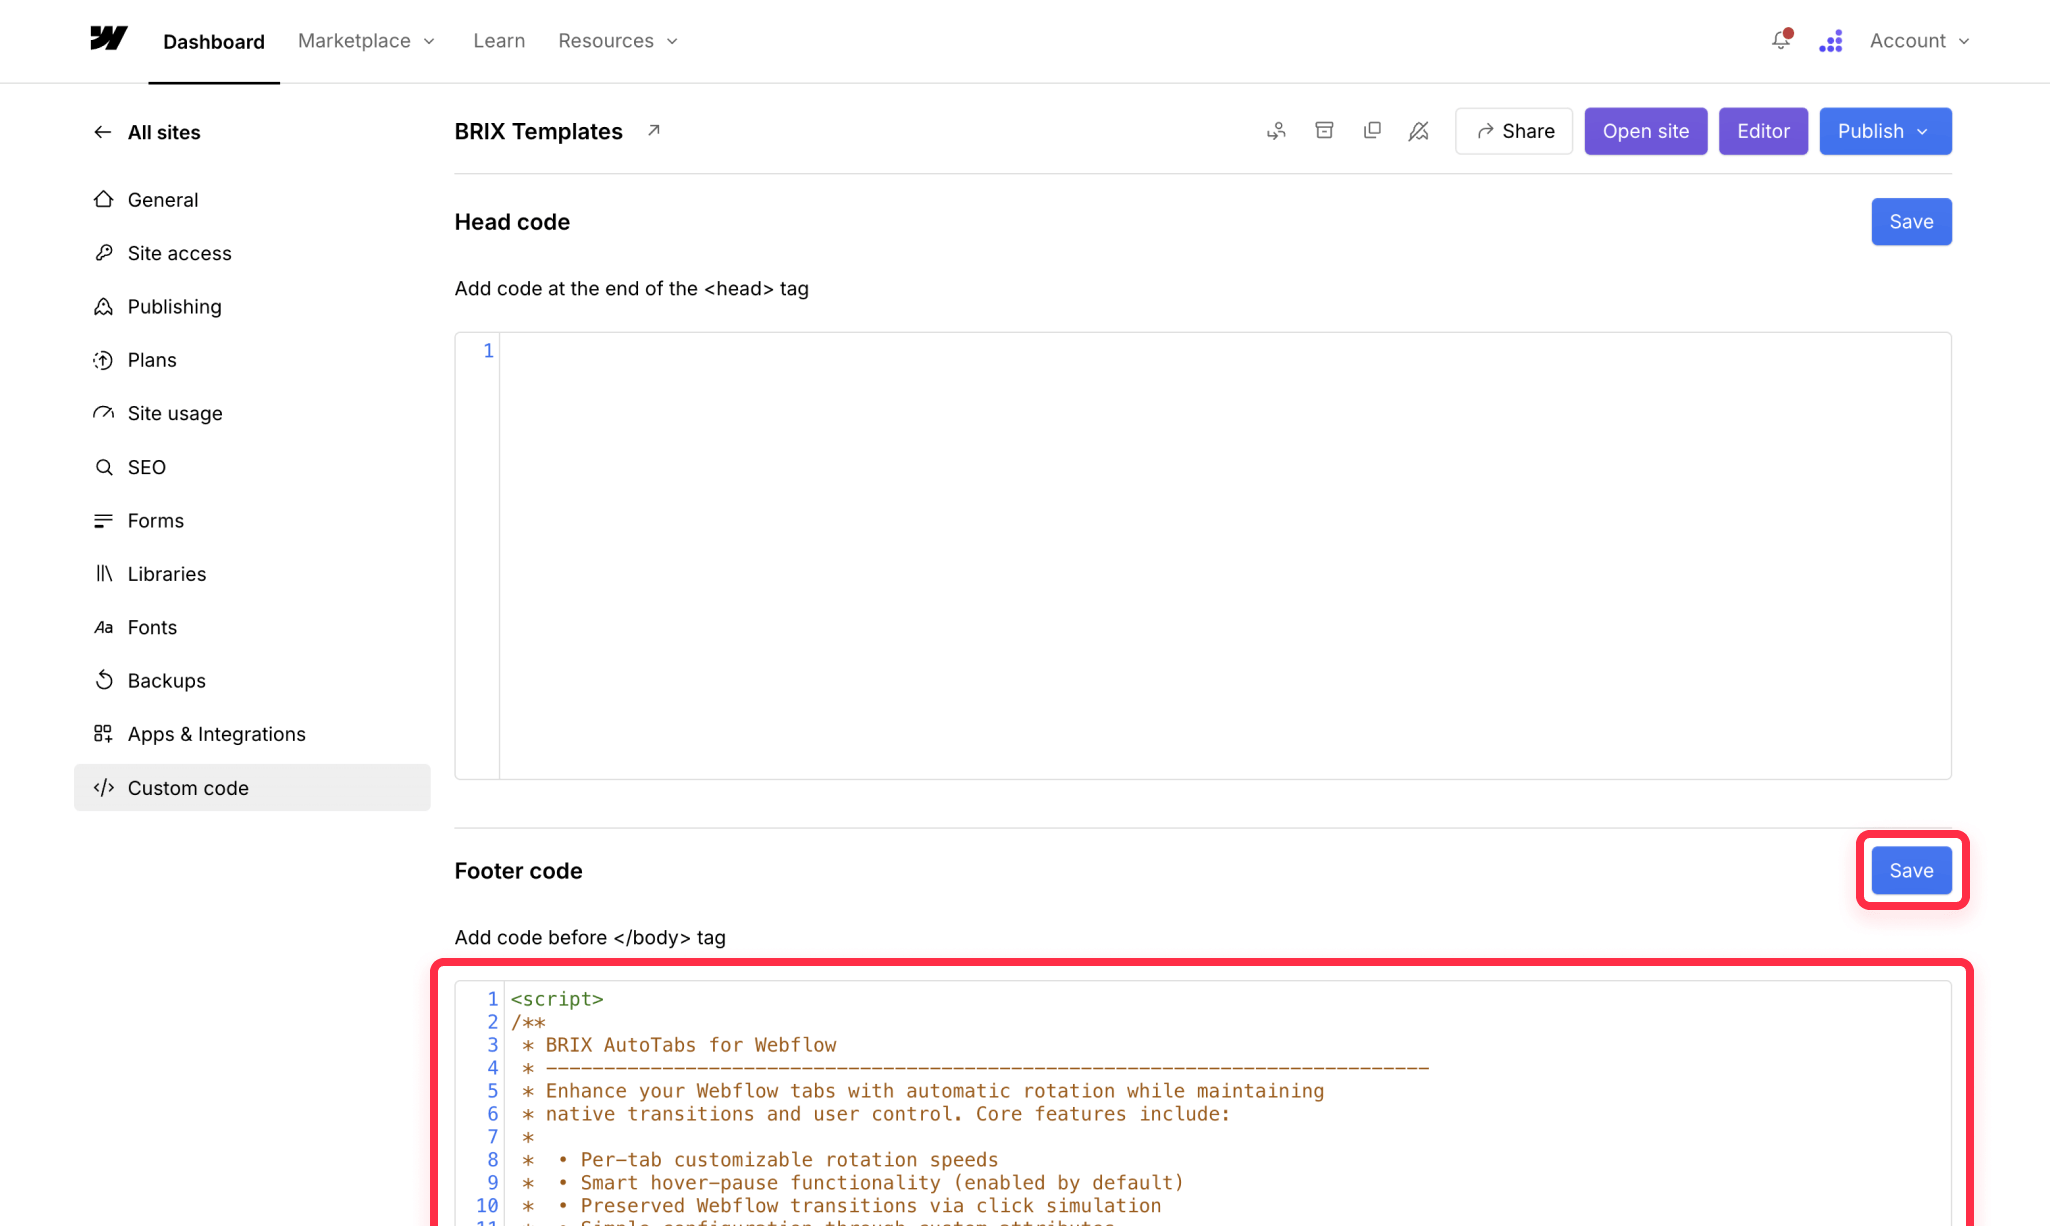Select Custom code in sidebar
Viewport: 2050px width, 1226px height.
(x=252, y=787)
